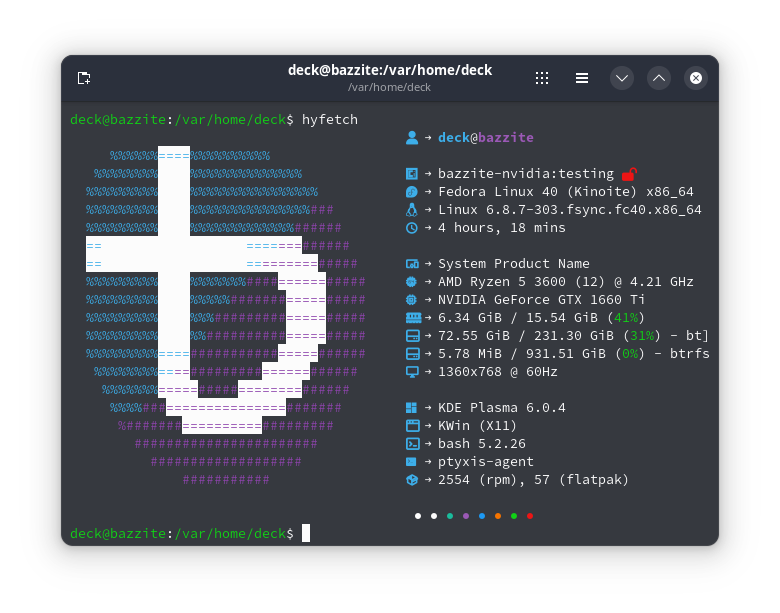Click the bazzite-nvidia:testing image name
Screen dimensions: 780x613
(525, 174)
